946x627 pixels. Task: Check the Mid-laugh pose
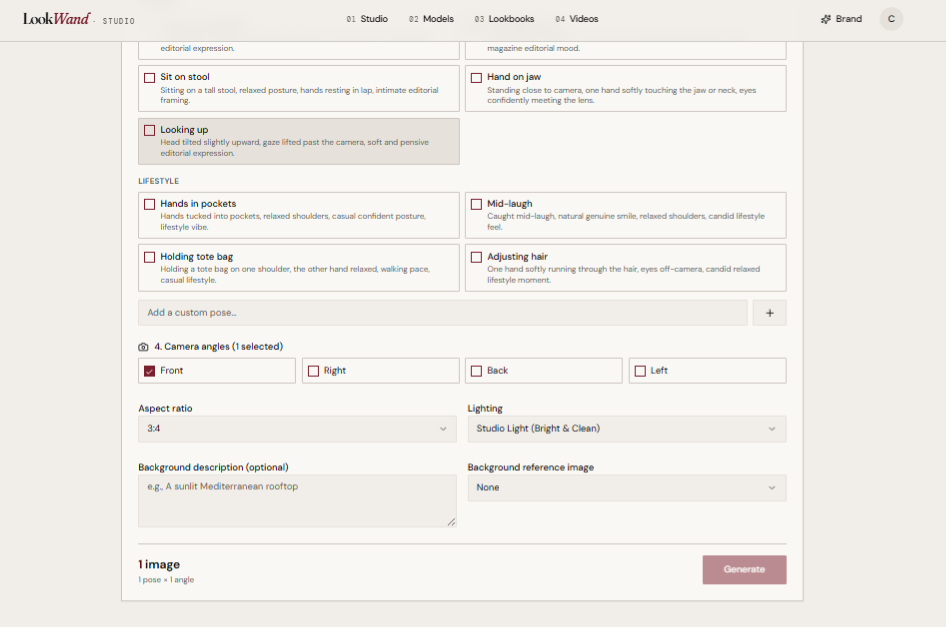click(476, 205)
